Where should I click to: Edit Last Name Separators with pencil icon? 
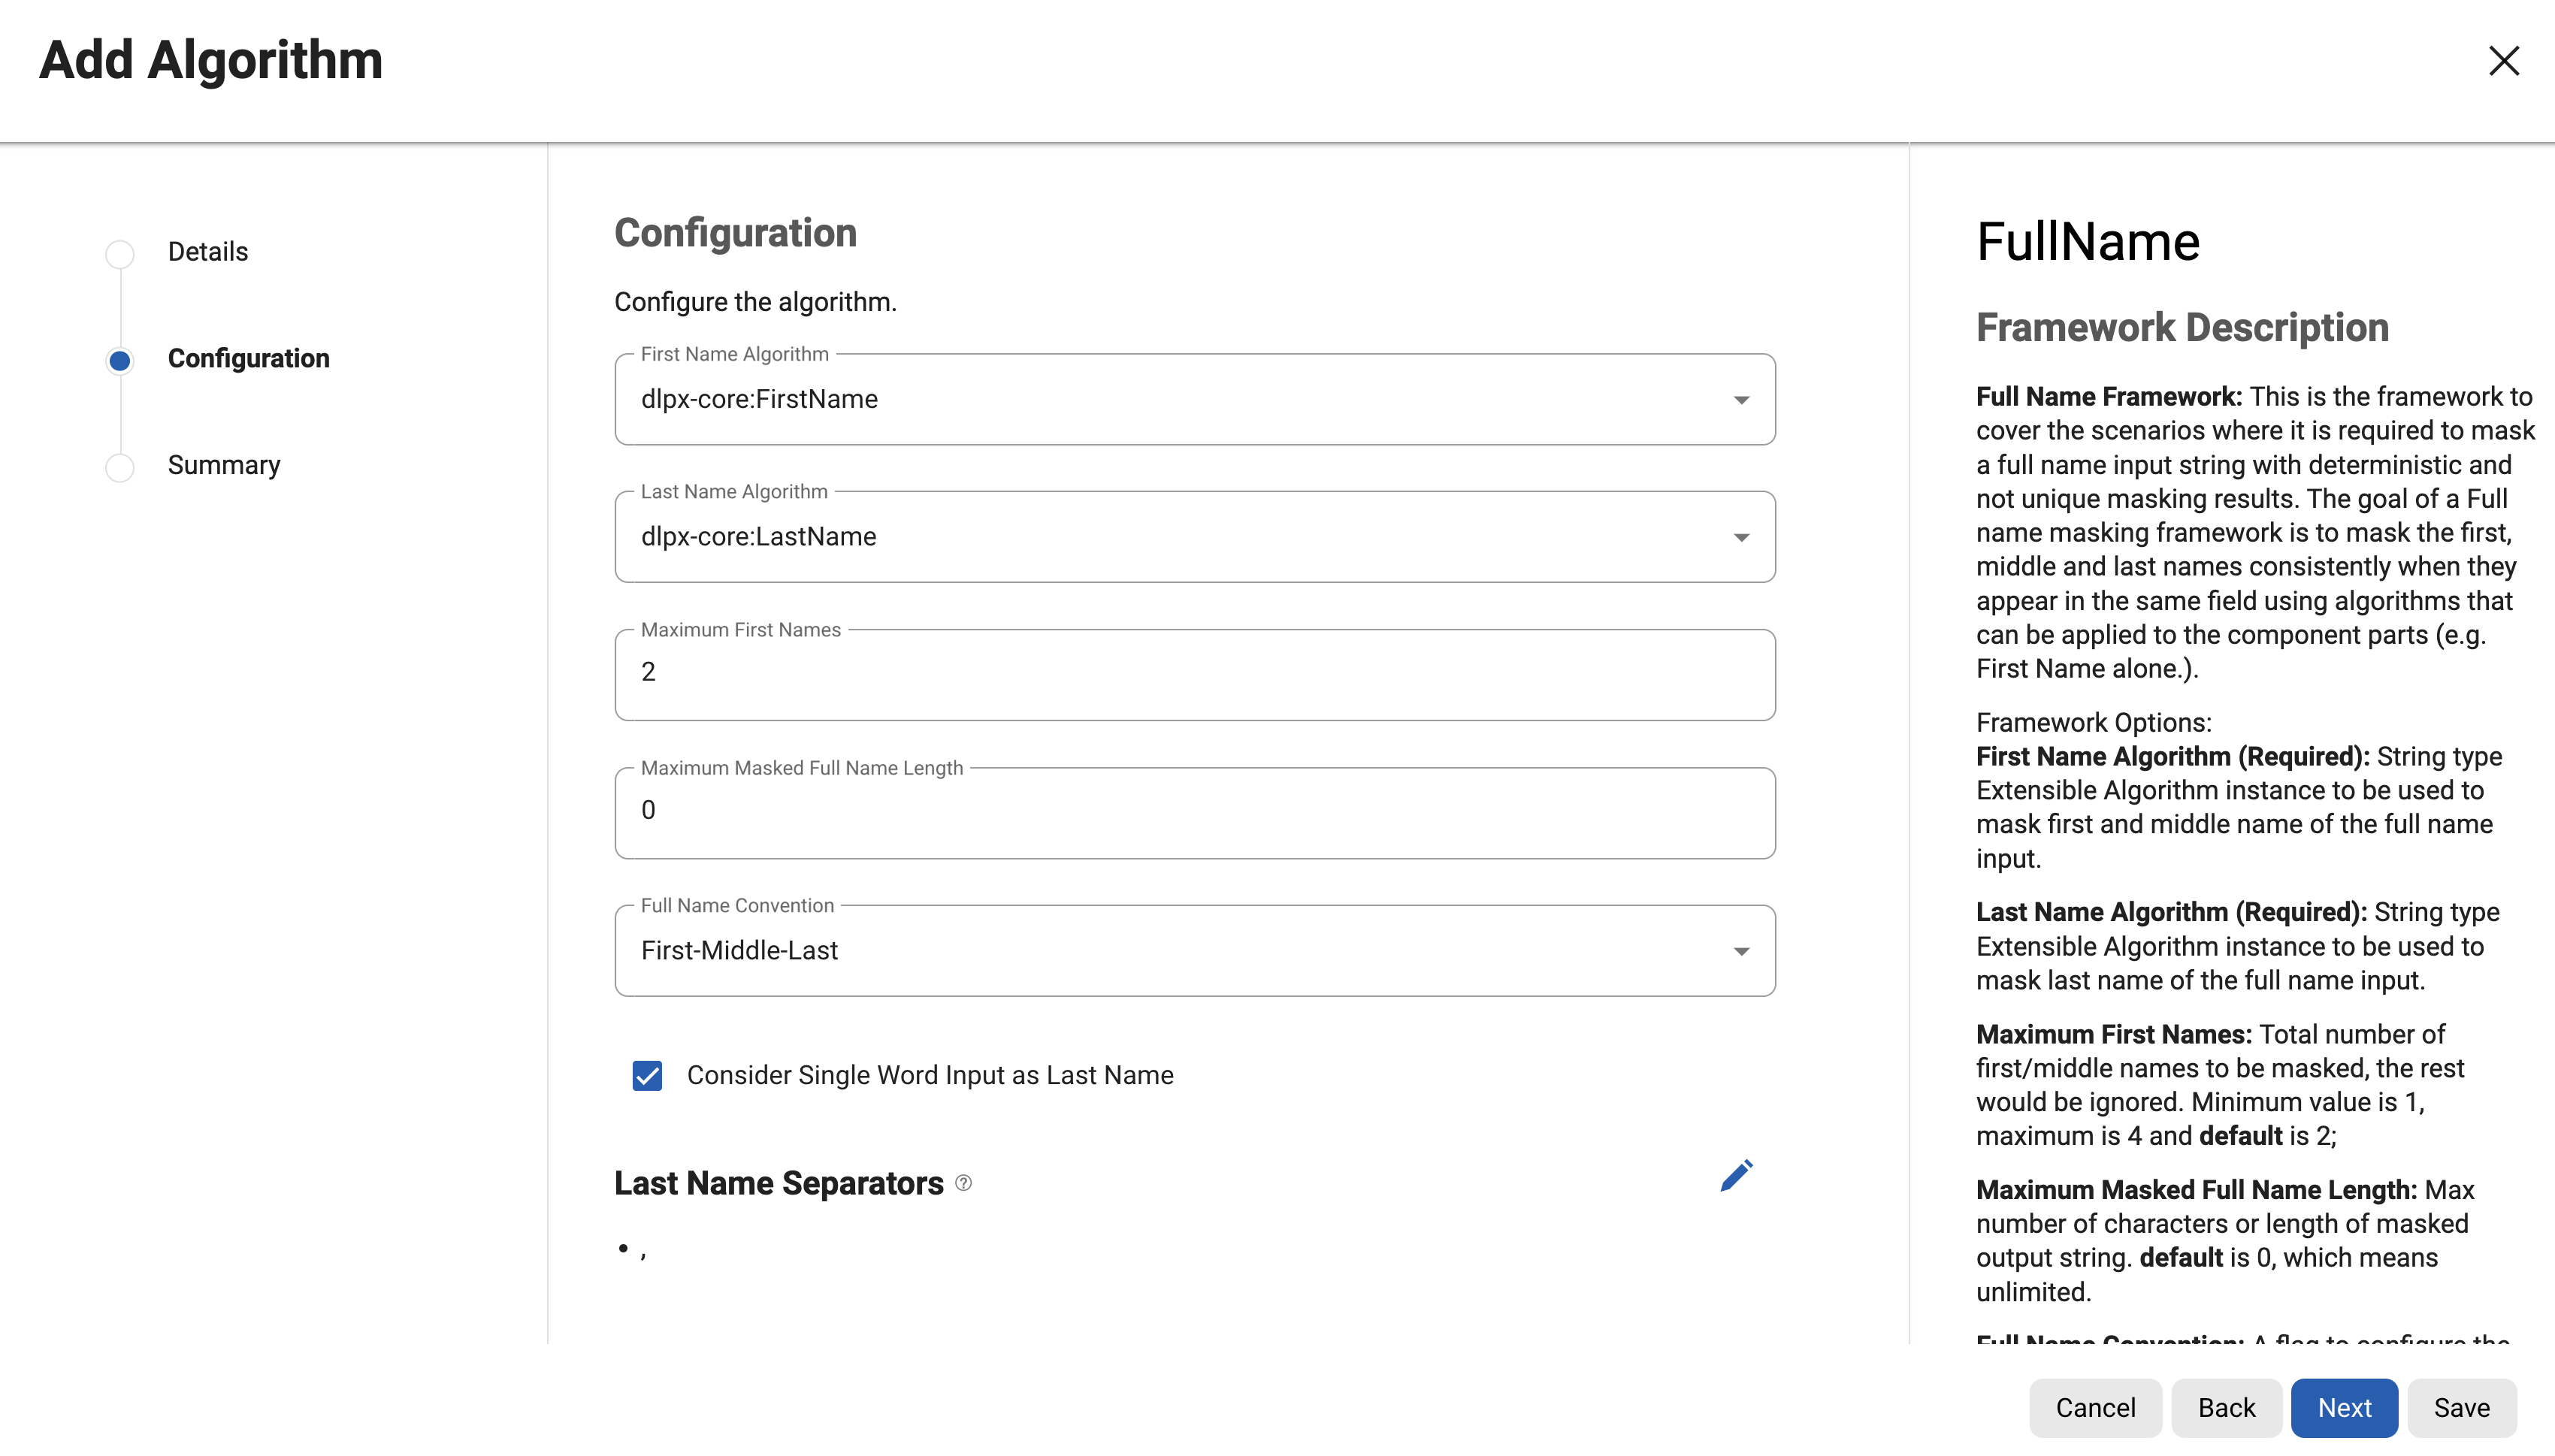pyautogui.click(x=1736, y=1176)
